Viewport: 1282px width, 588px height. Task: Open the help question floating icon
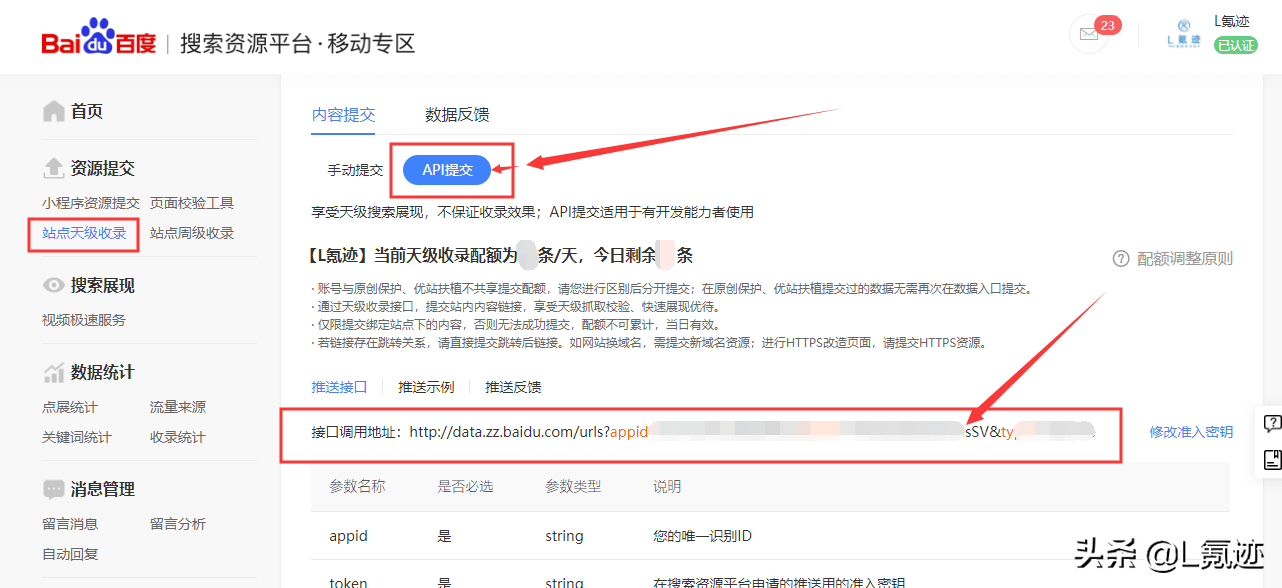pos(1272,423)
